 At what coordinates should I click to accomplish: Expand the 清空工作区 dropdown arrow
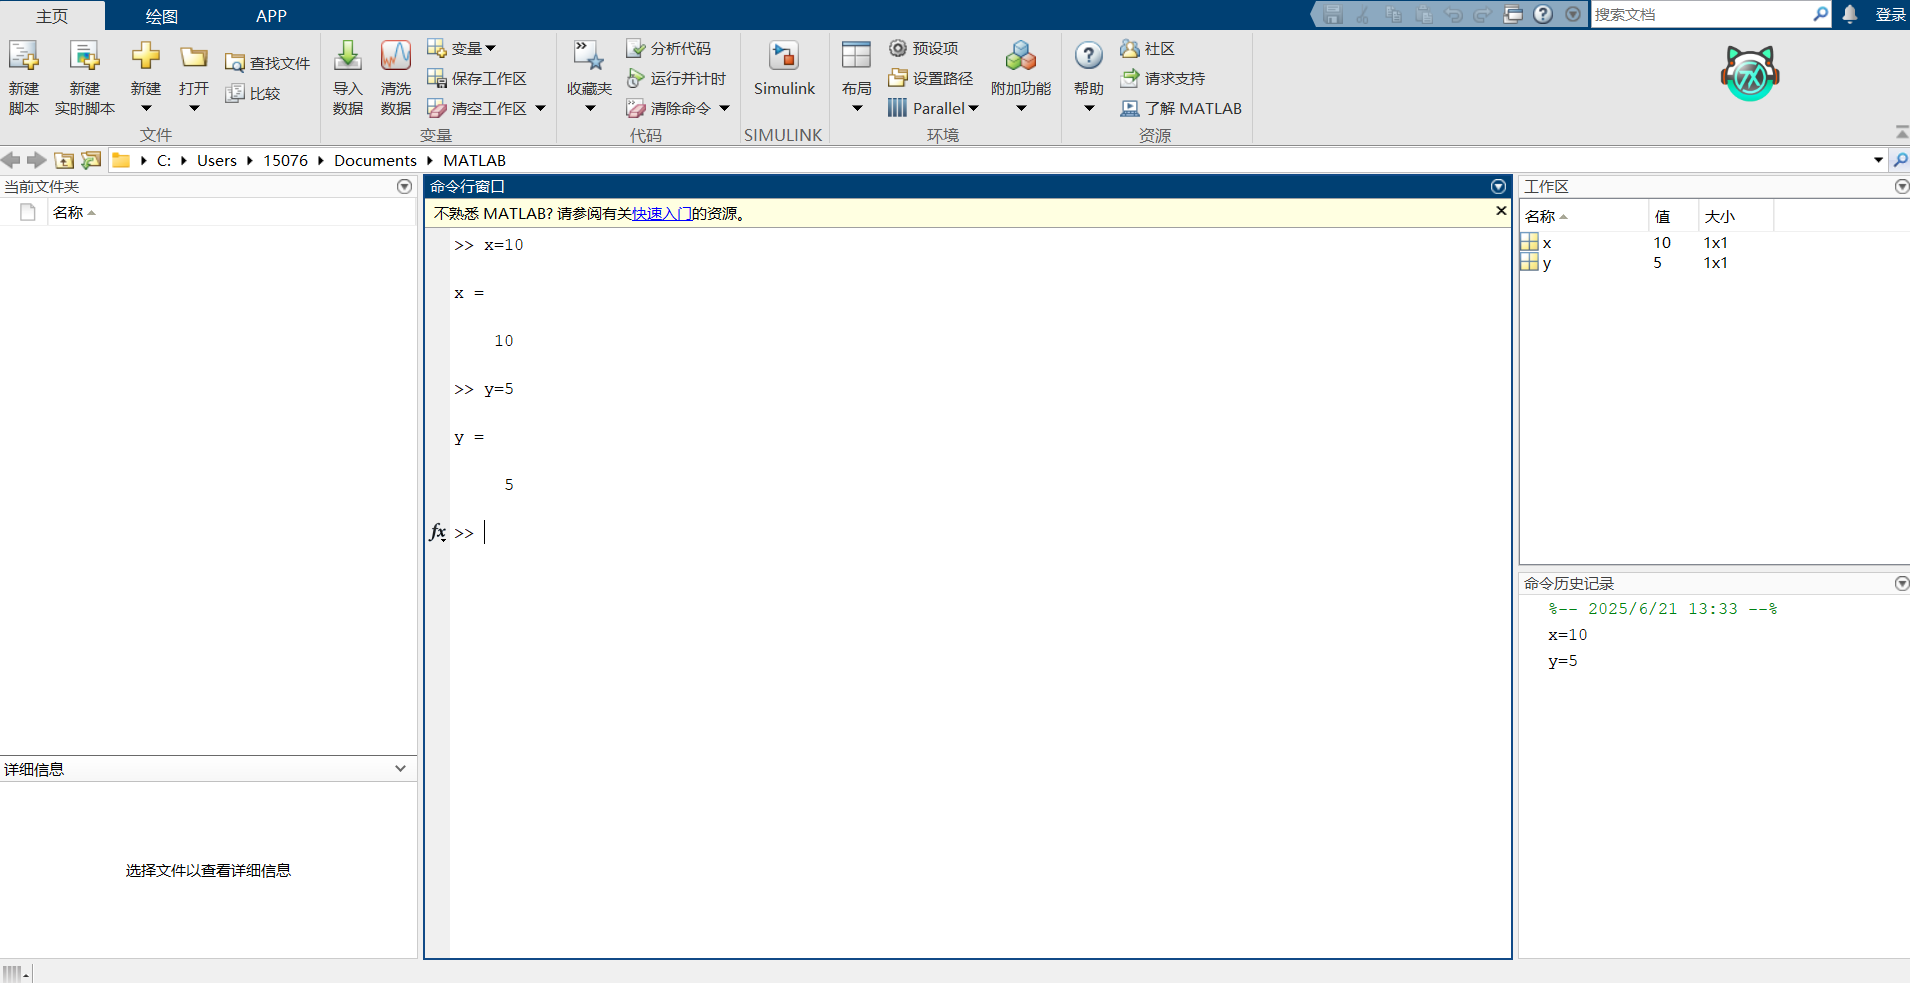click(540, 108)
